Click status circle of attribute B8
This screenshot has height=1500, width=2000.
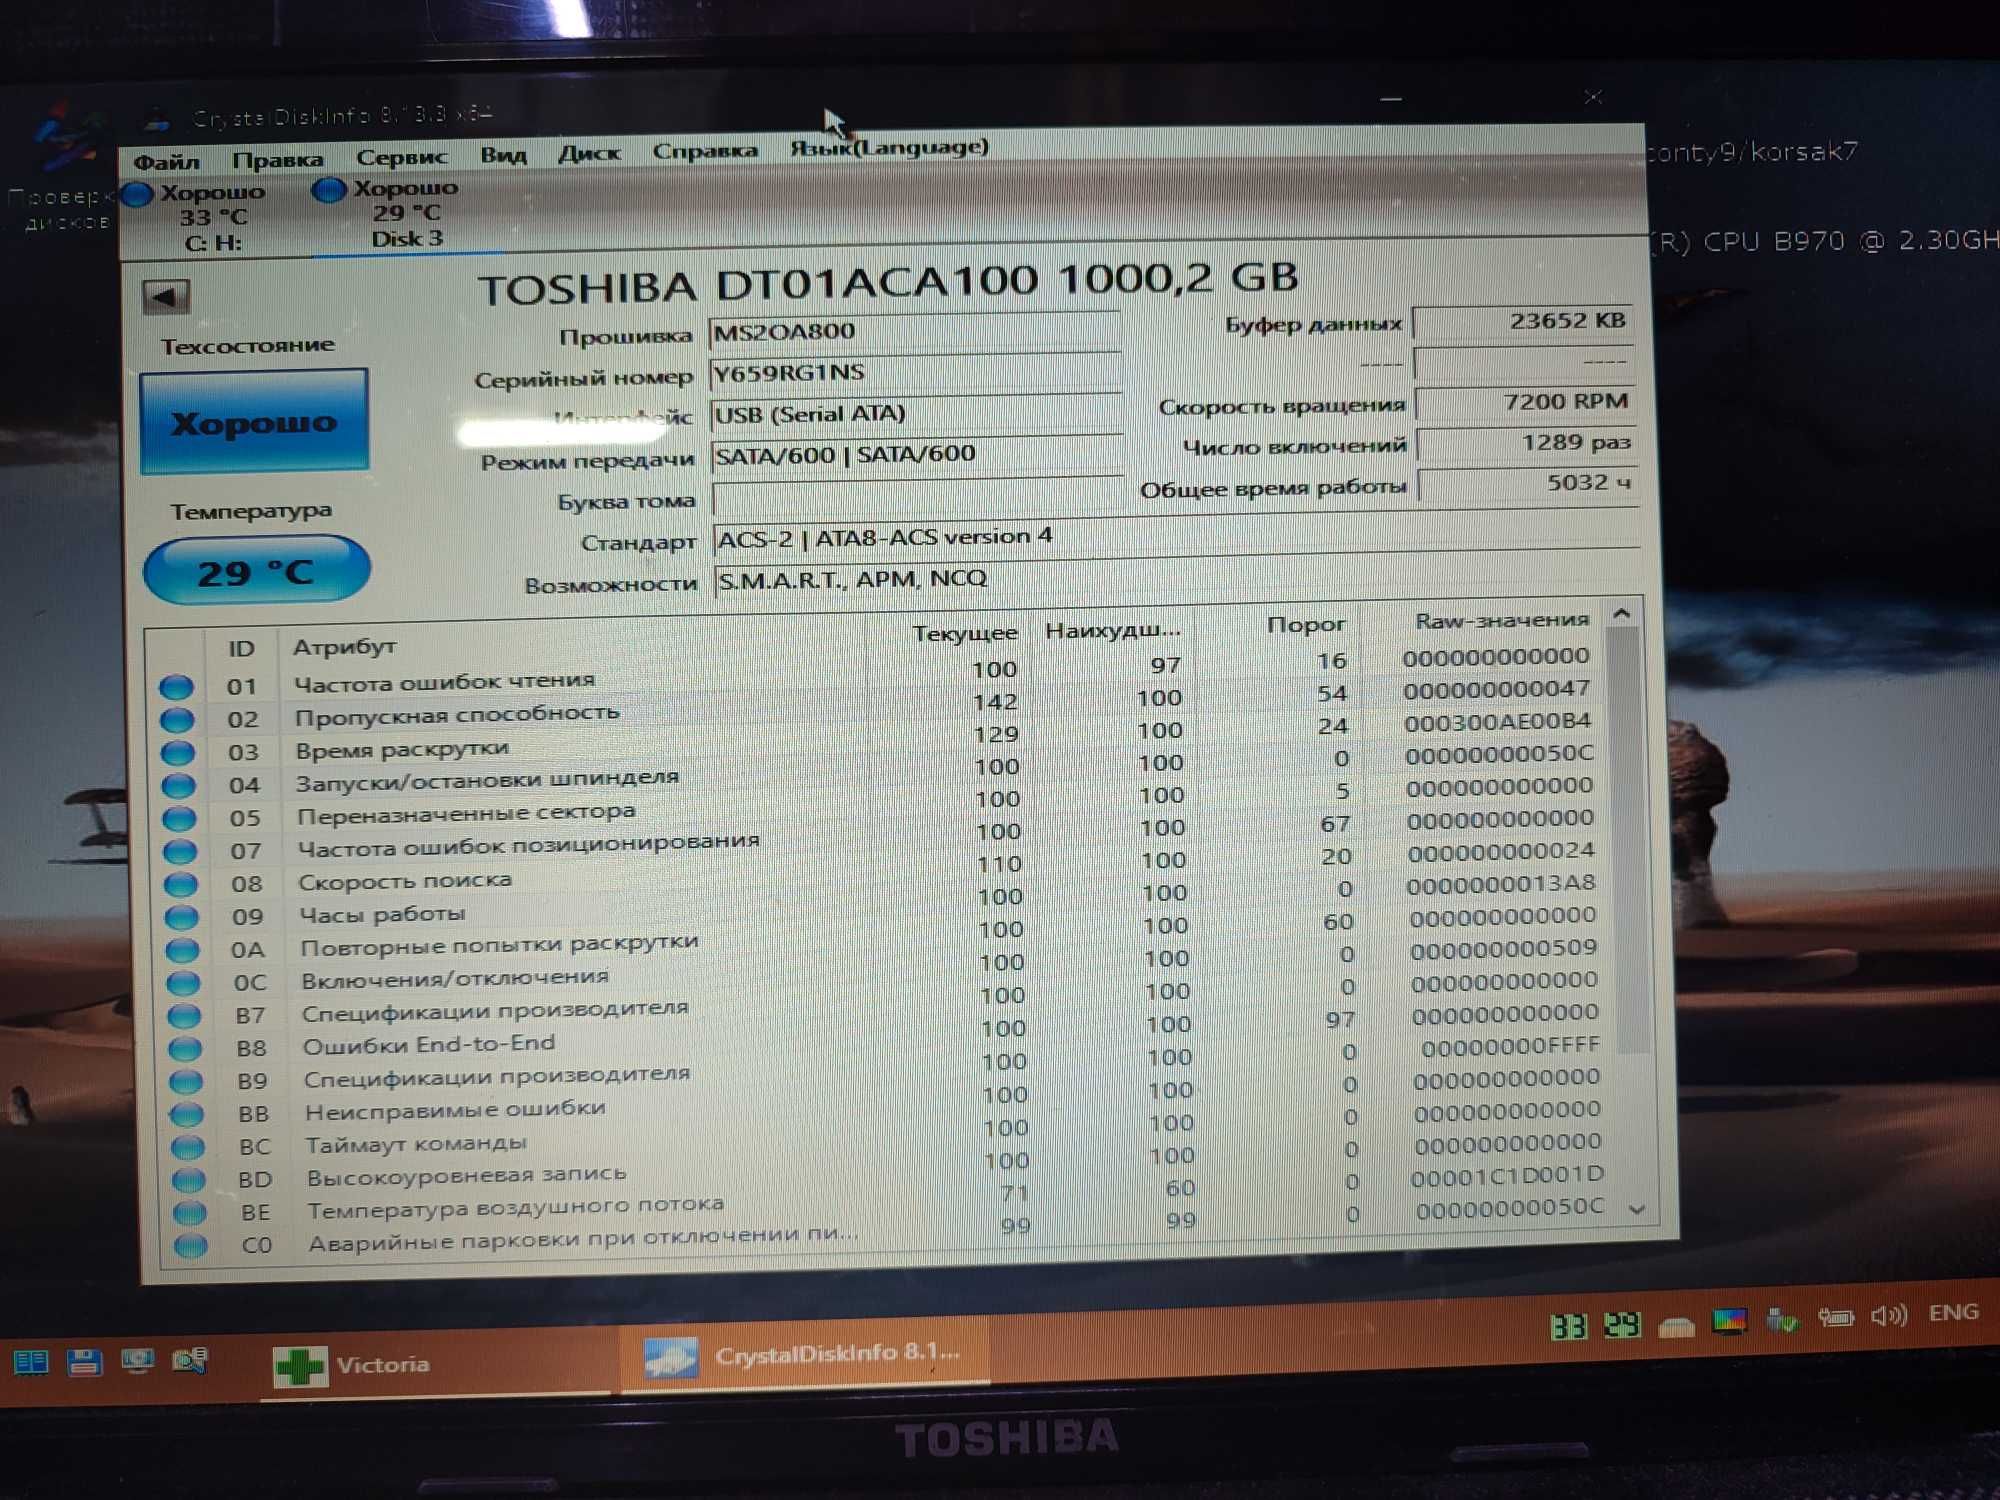(x=185, y=1049)
